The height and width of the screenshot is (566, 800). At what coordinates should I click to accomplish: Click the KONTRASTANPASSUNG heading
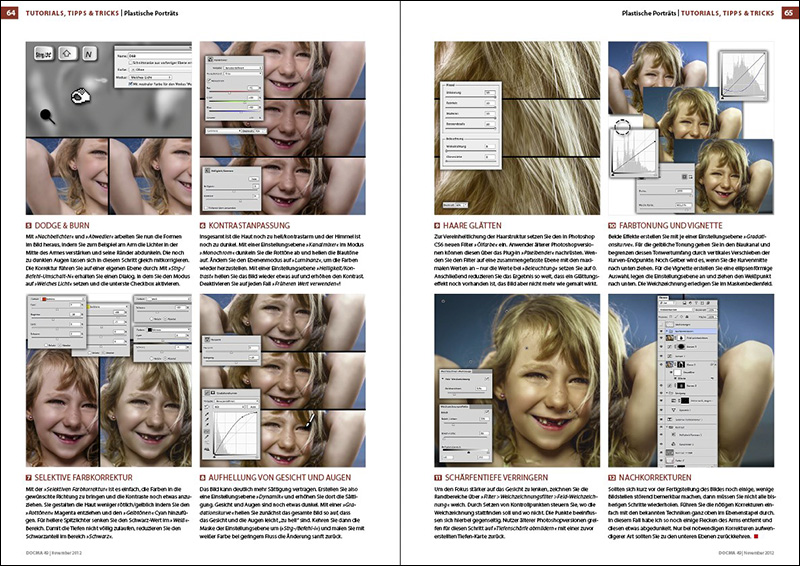249,226
